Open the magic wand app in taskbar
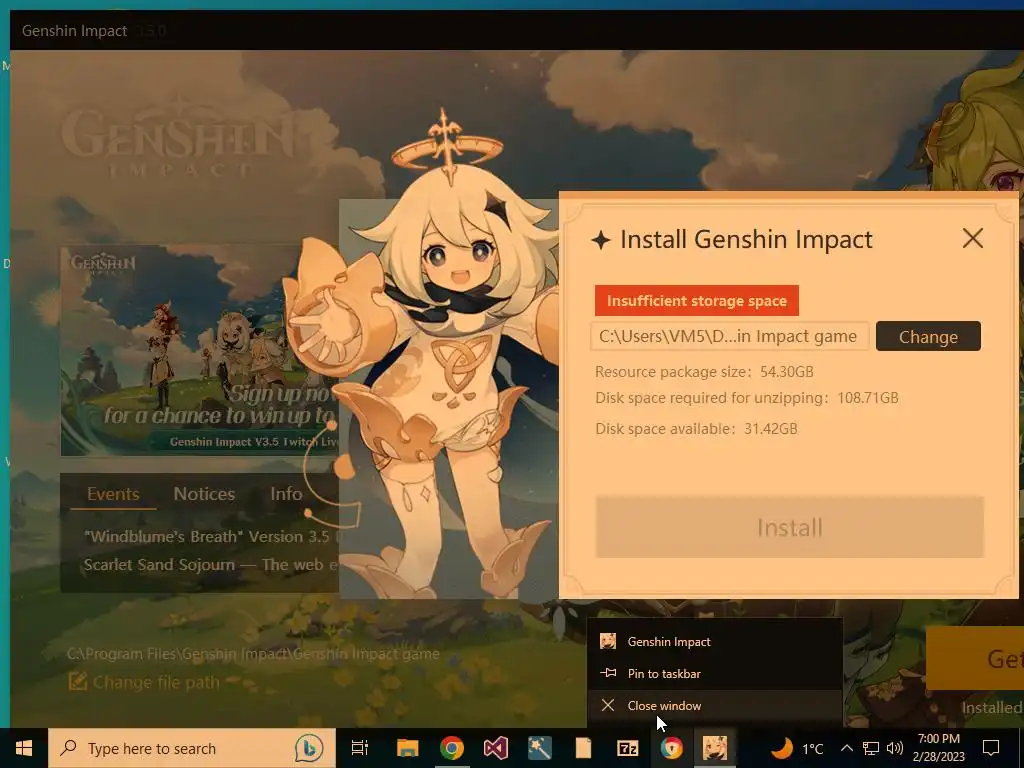 coord(539,748)
